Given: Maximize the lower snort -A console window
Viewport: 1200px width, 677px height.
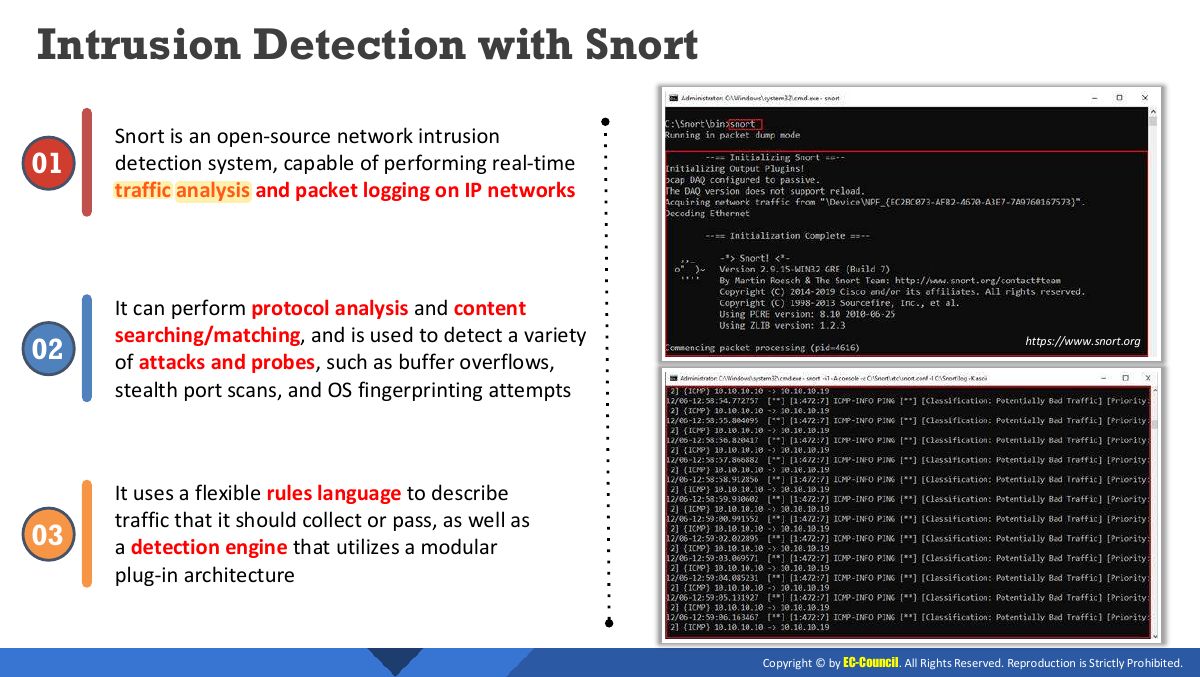Looking at the screenshot, I should pos(1125,378).
